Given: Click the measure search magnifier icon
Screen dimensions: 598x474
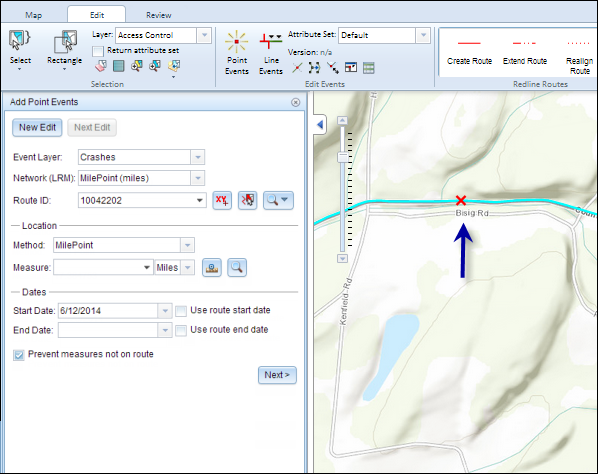Looking at the screenshot, I should (x=237, y=267).
